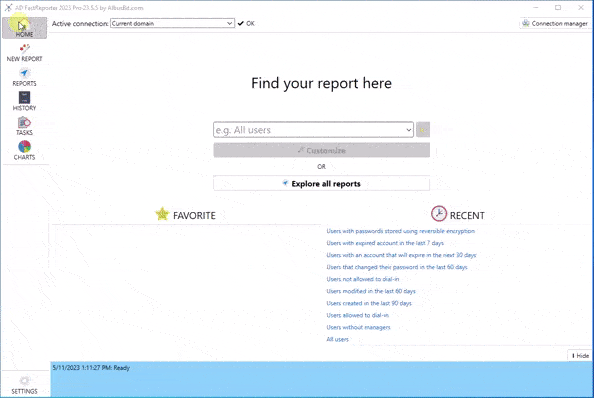
Task: Open 'Users not allowed to dial-in' report
Action: [x=363, y=279]
